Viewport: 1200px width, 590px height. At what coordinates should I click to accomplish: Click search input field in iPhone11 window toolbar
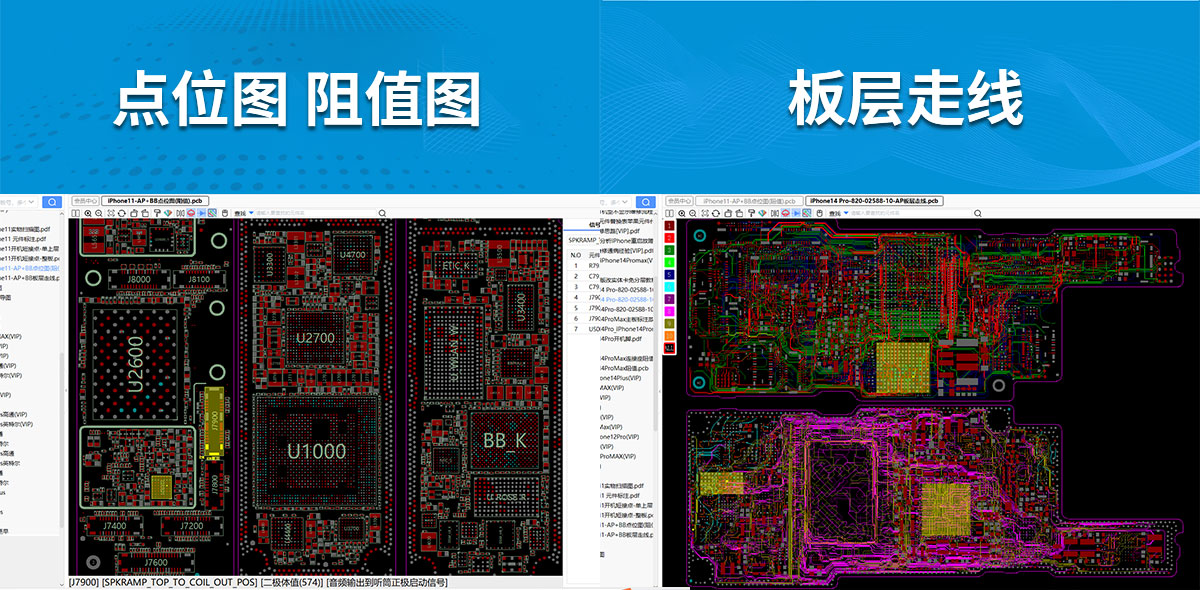[x=315, y=213]
